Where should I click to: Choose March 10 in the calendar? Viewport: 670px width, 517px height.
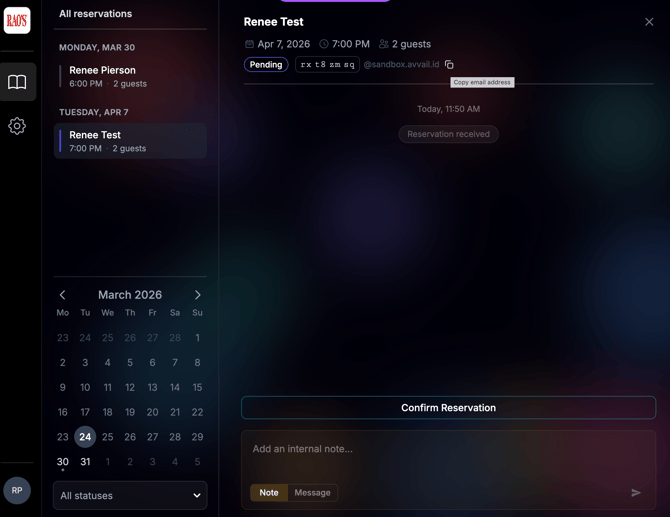click(x=85, y=387)
